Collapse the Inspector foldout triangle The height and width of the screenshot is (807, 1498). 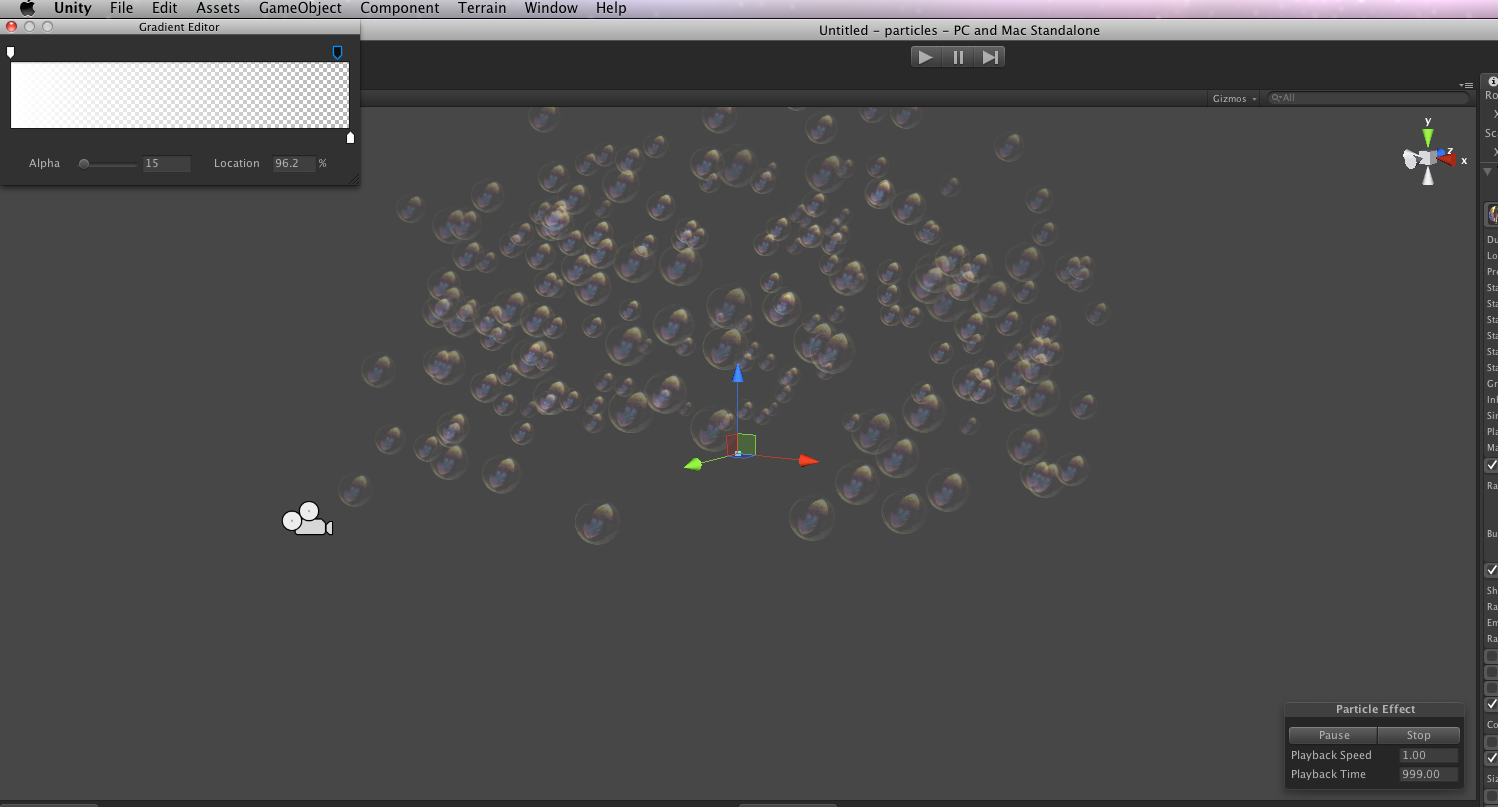click(1489, 171)
